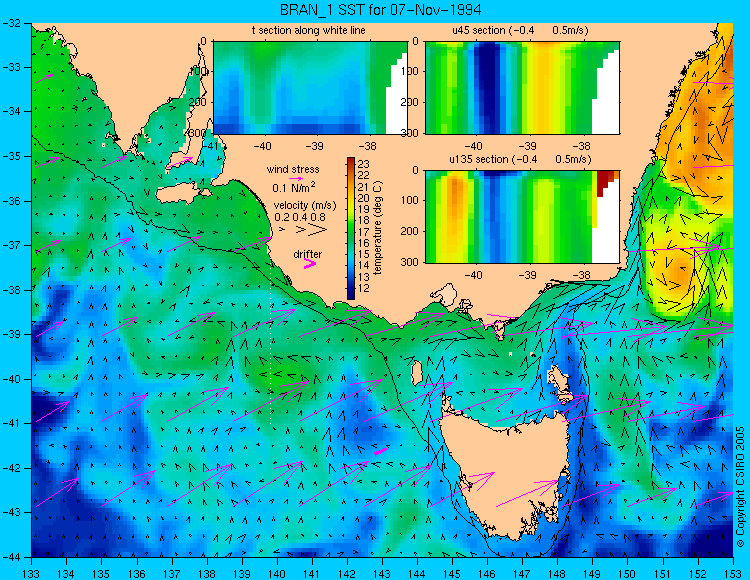Click Flinders Island northeast of Tasmania

point(560,380)
